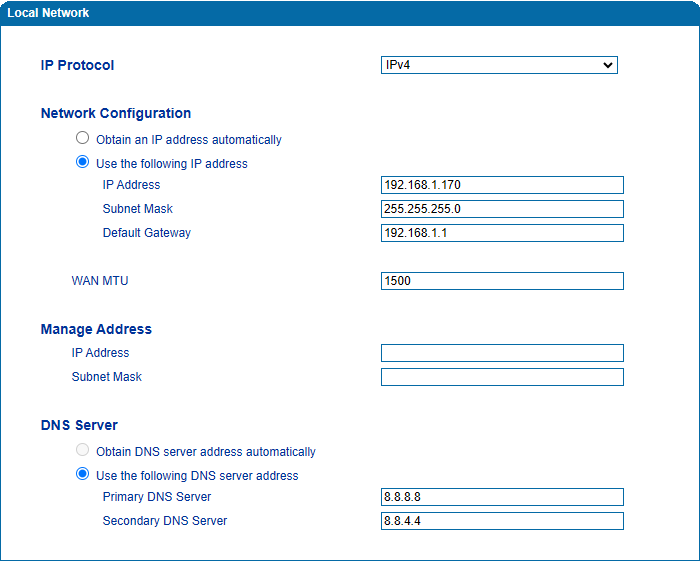Click the empty Manage Address IP Address field

502,353
